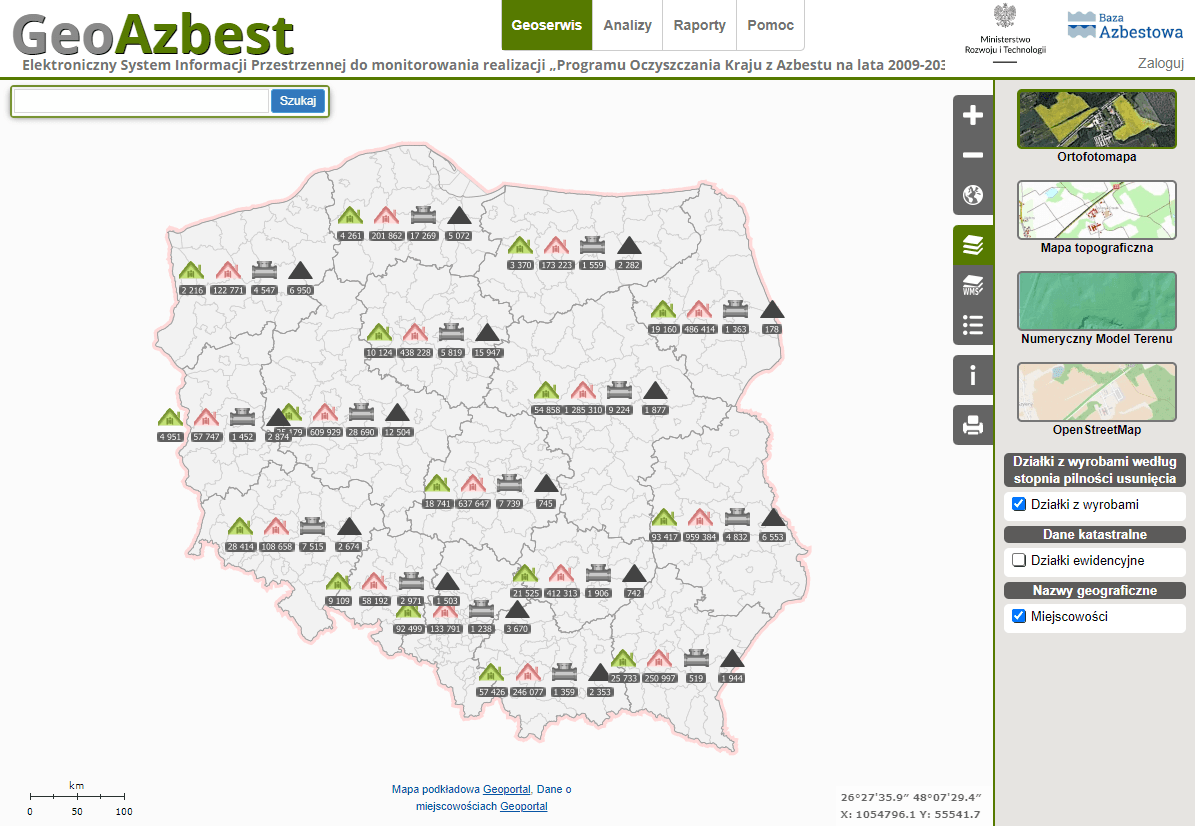Image resolution: width=1195 pixels, height=826 pixels.
Task: Enable the Działki ewidencyjne checkbox
Action: 1019,560
